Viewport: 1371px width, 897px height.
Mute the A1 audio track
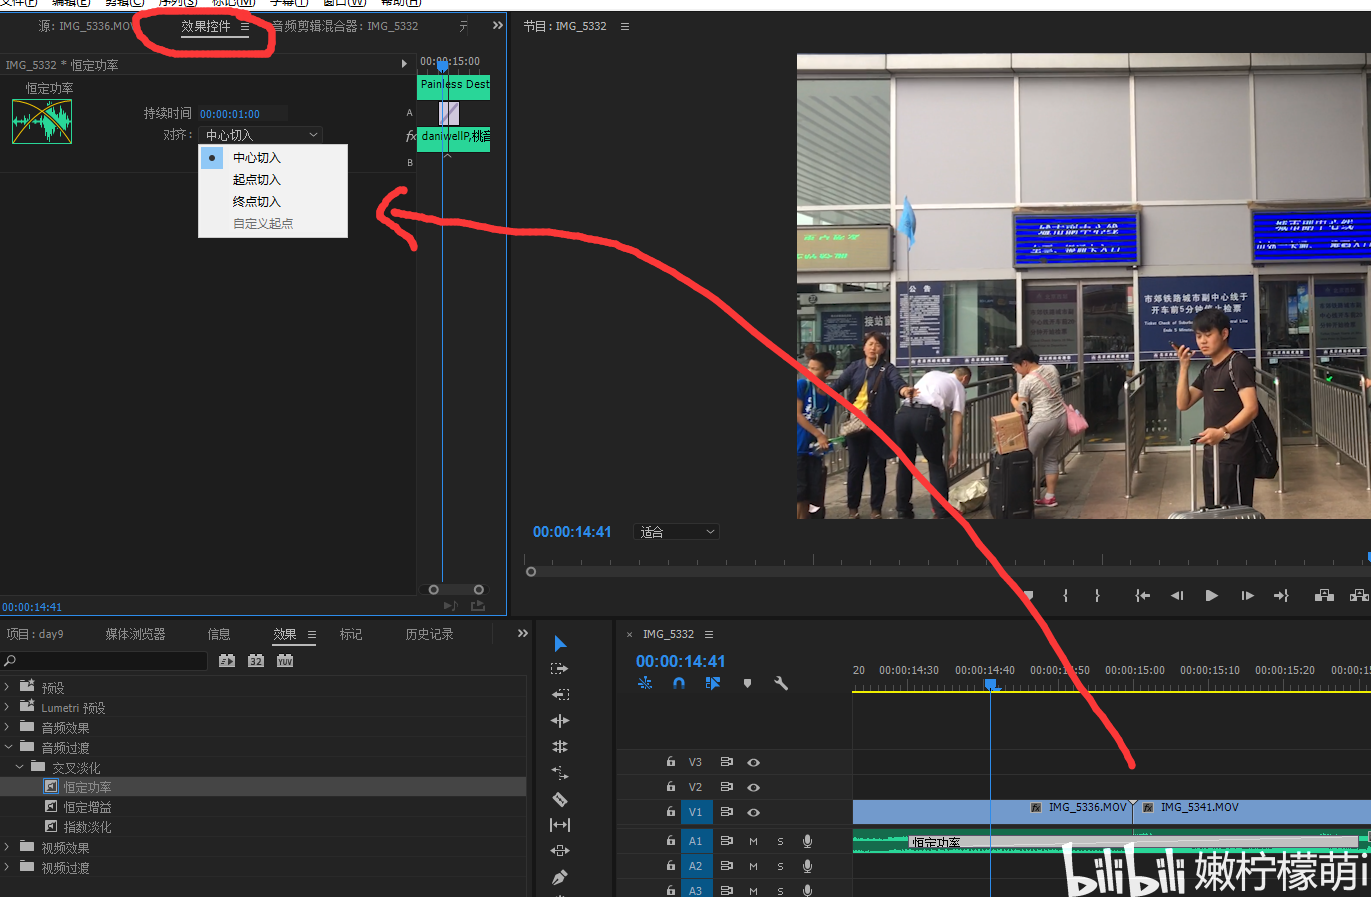pyautogui.click(x=753, y=841)
